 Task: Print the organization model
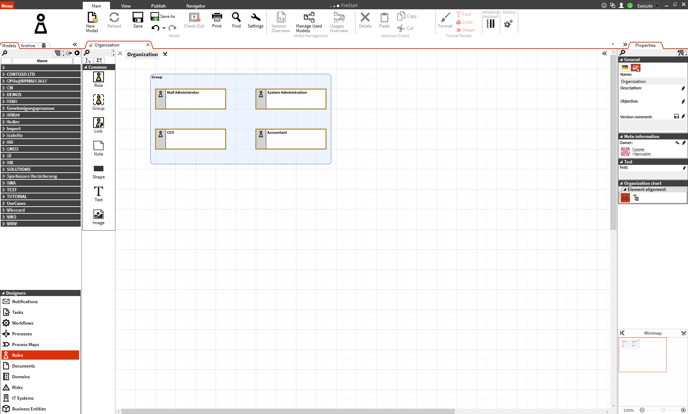(217, 20)
